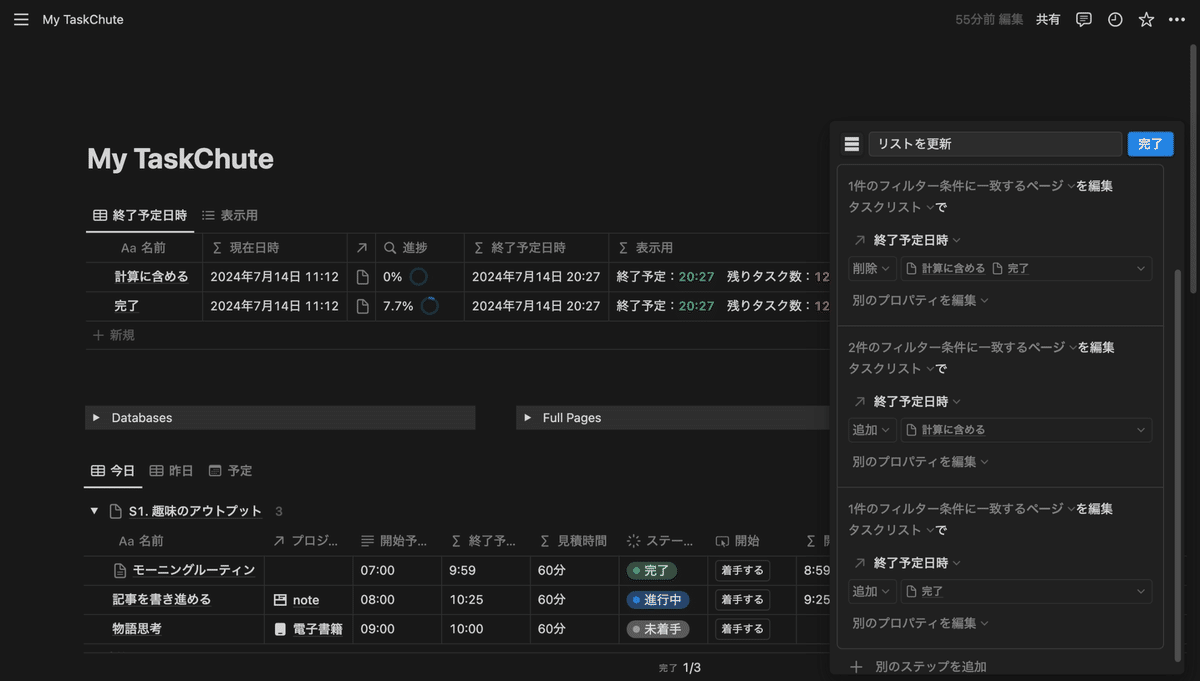Open the 削除 action dropdown
Viewport: 1200px width, 681px height.
click(x=871, y=268)
